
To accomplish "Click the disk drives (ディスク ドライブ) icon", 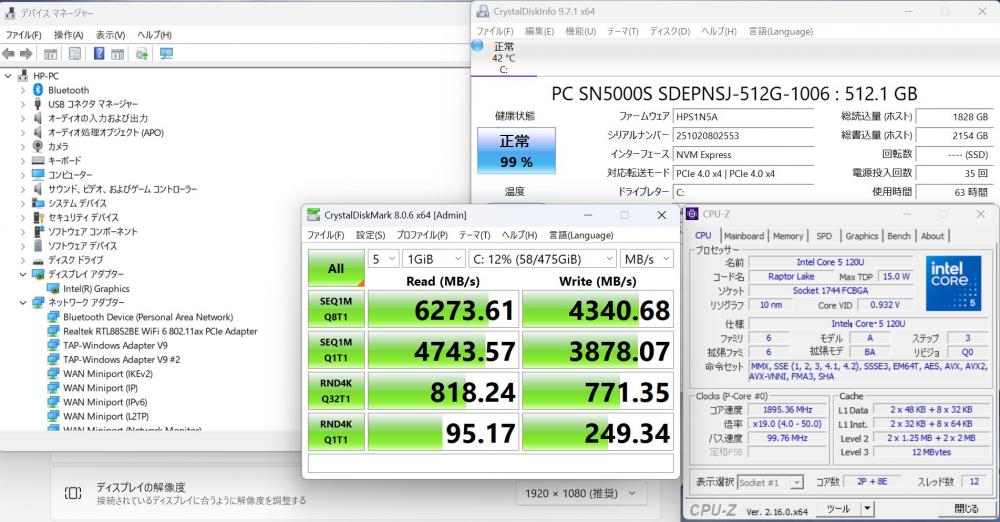I will [x=38, y=260].
